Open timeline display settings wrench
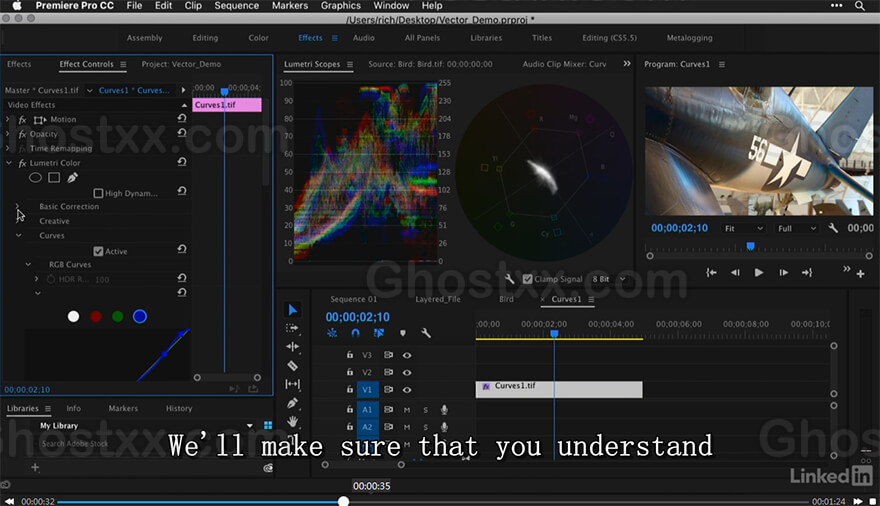 (426, 333)
